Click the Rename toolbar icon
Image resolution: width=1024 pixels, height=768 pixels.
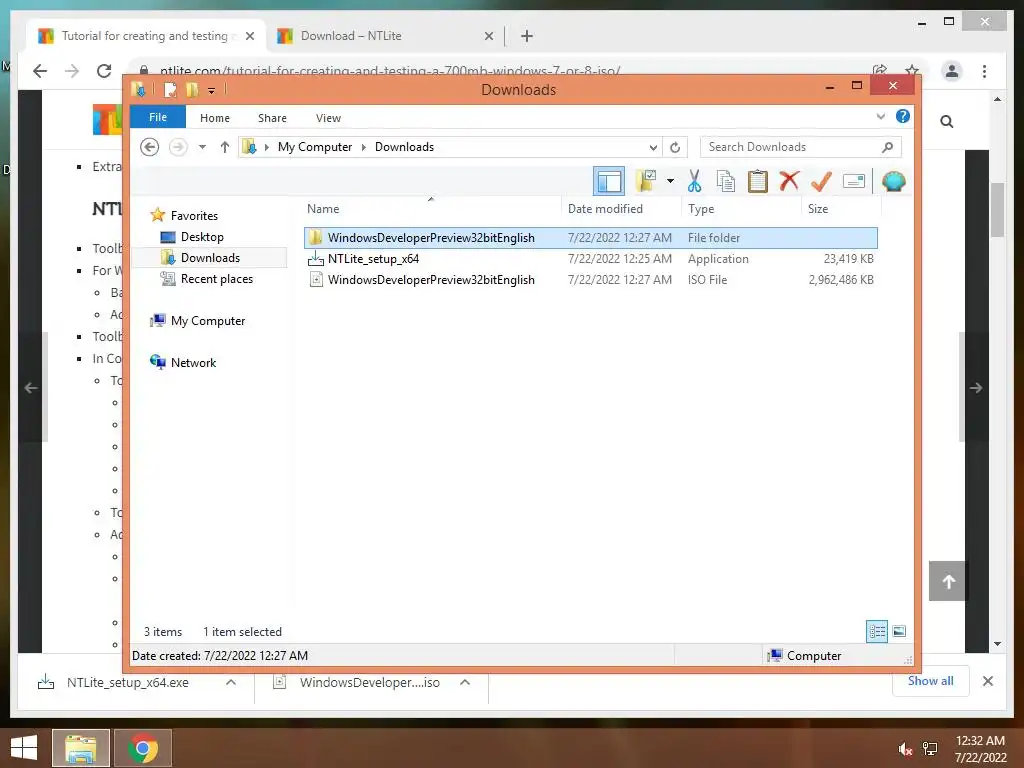pos(854,181)
